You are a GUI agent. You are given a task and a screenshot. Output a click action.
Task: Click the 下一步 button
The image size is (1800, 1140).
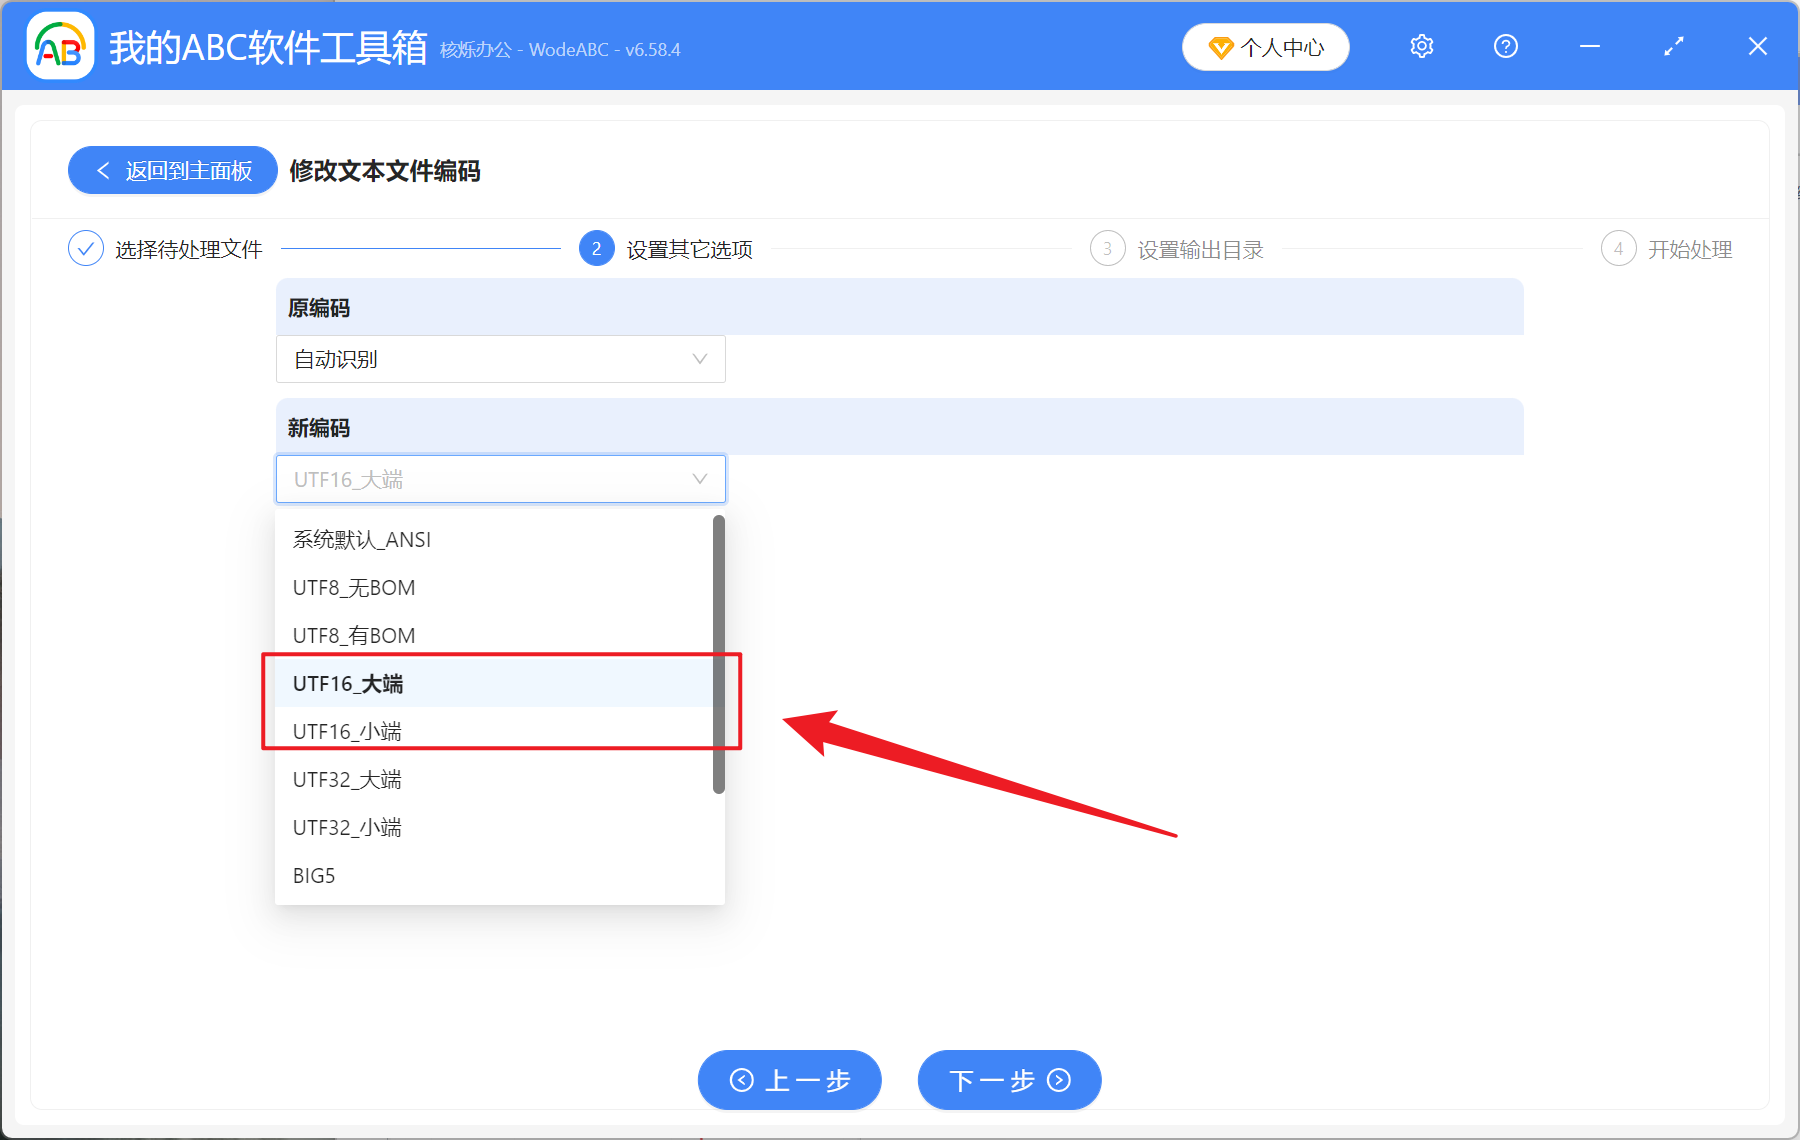click(1008, 1080)
